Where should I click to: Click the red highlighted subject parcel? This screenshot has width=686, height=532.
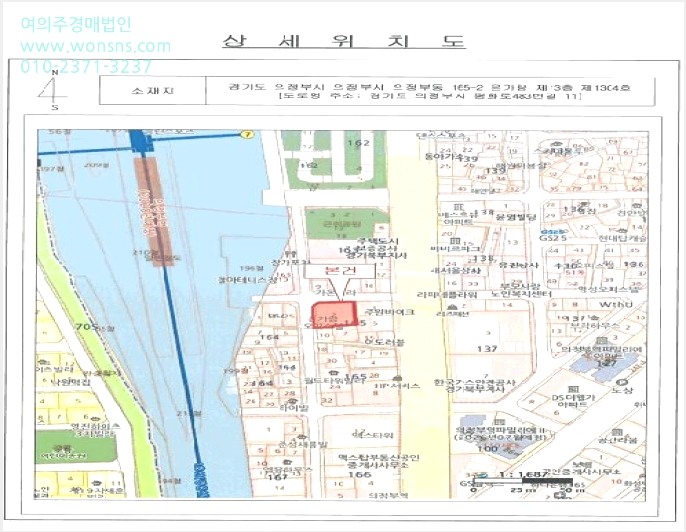(334, 315)
